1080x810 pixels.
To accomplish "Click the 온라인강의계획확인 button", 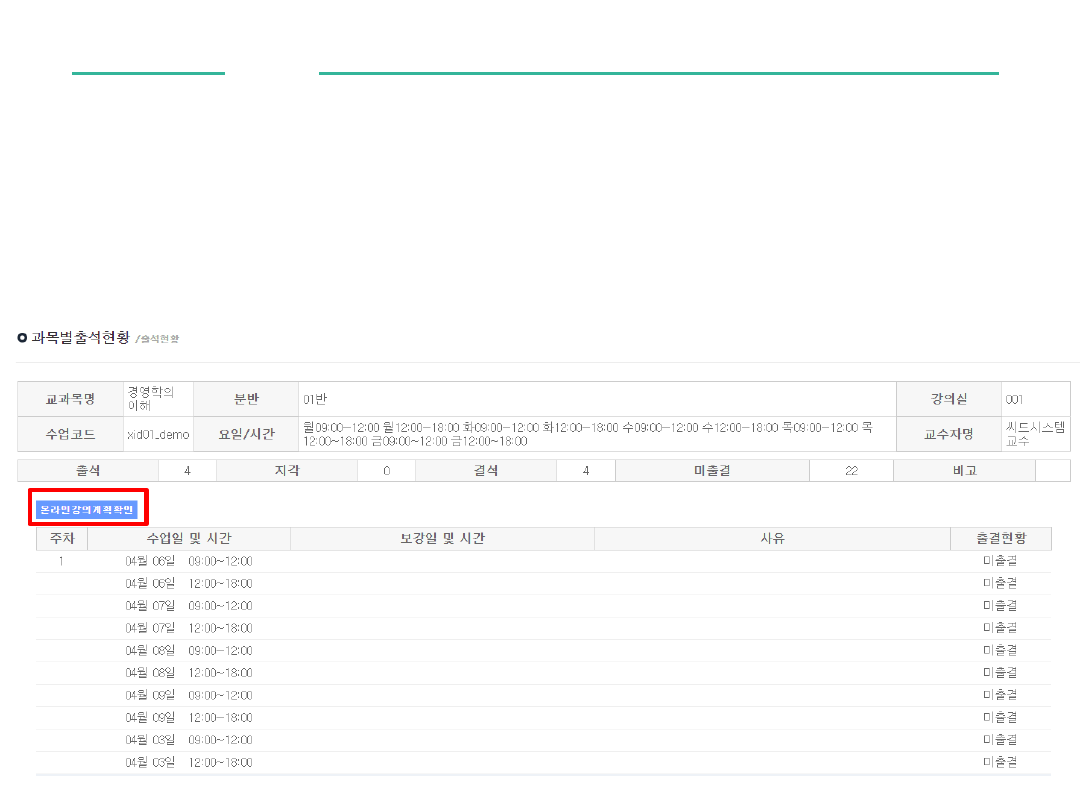I will click(86, 509).
